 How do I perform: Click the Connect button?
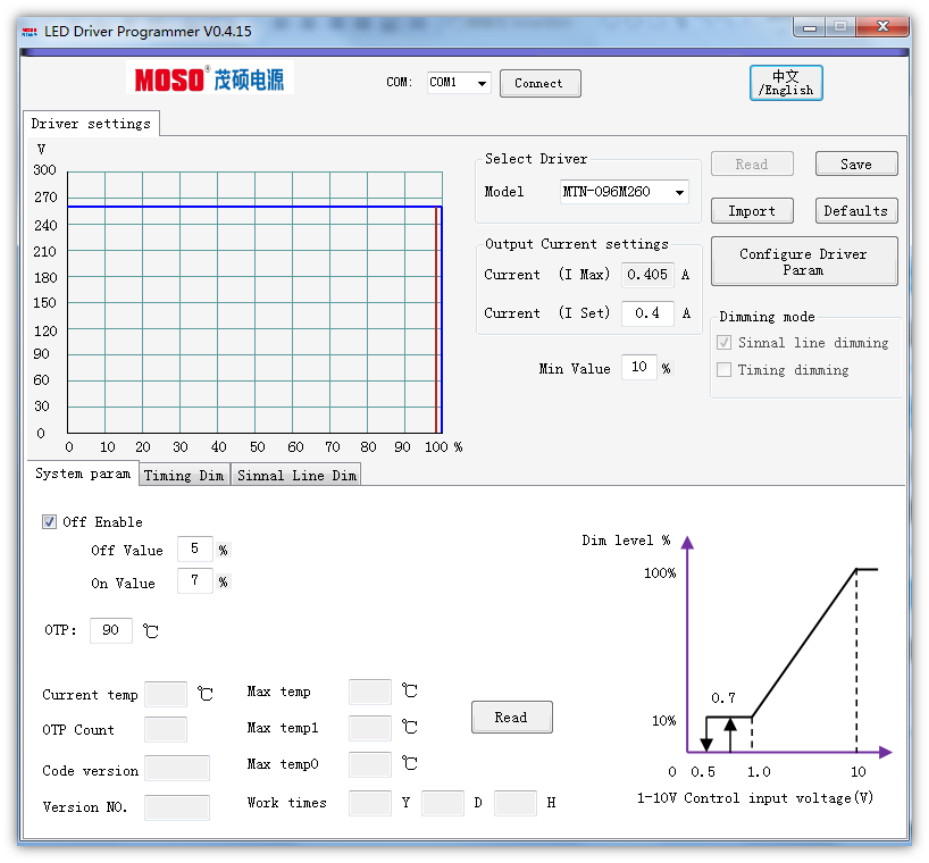540,84
